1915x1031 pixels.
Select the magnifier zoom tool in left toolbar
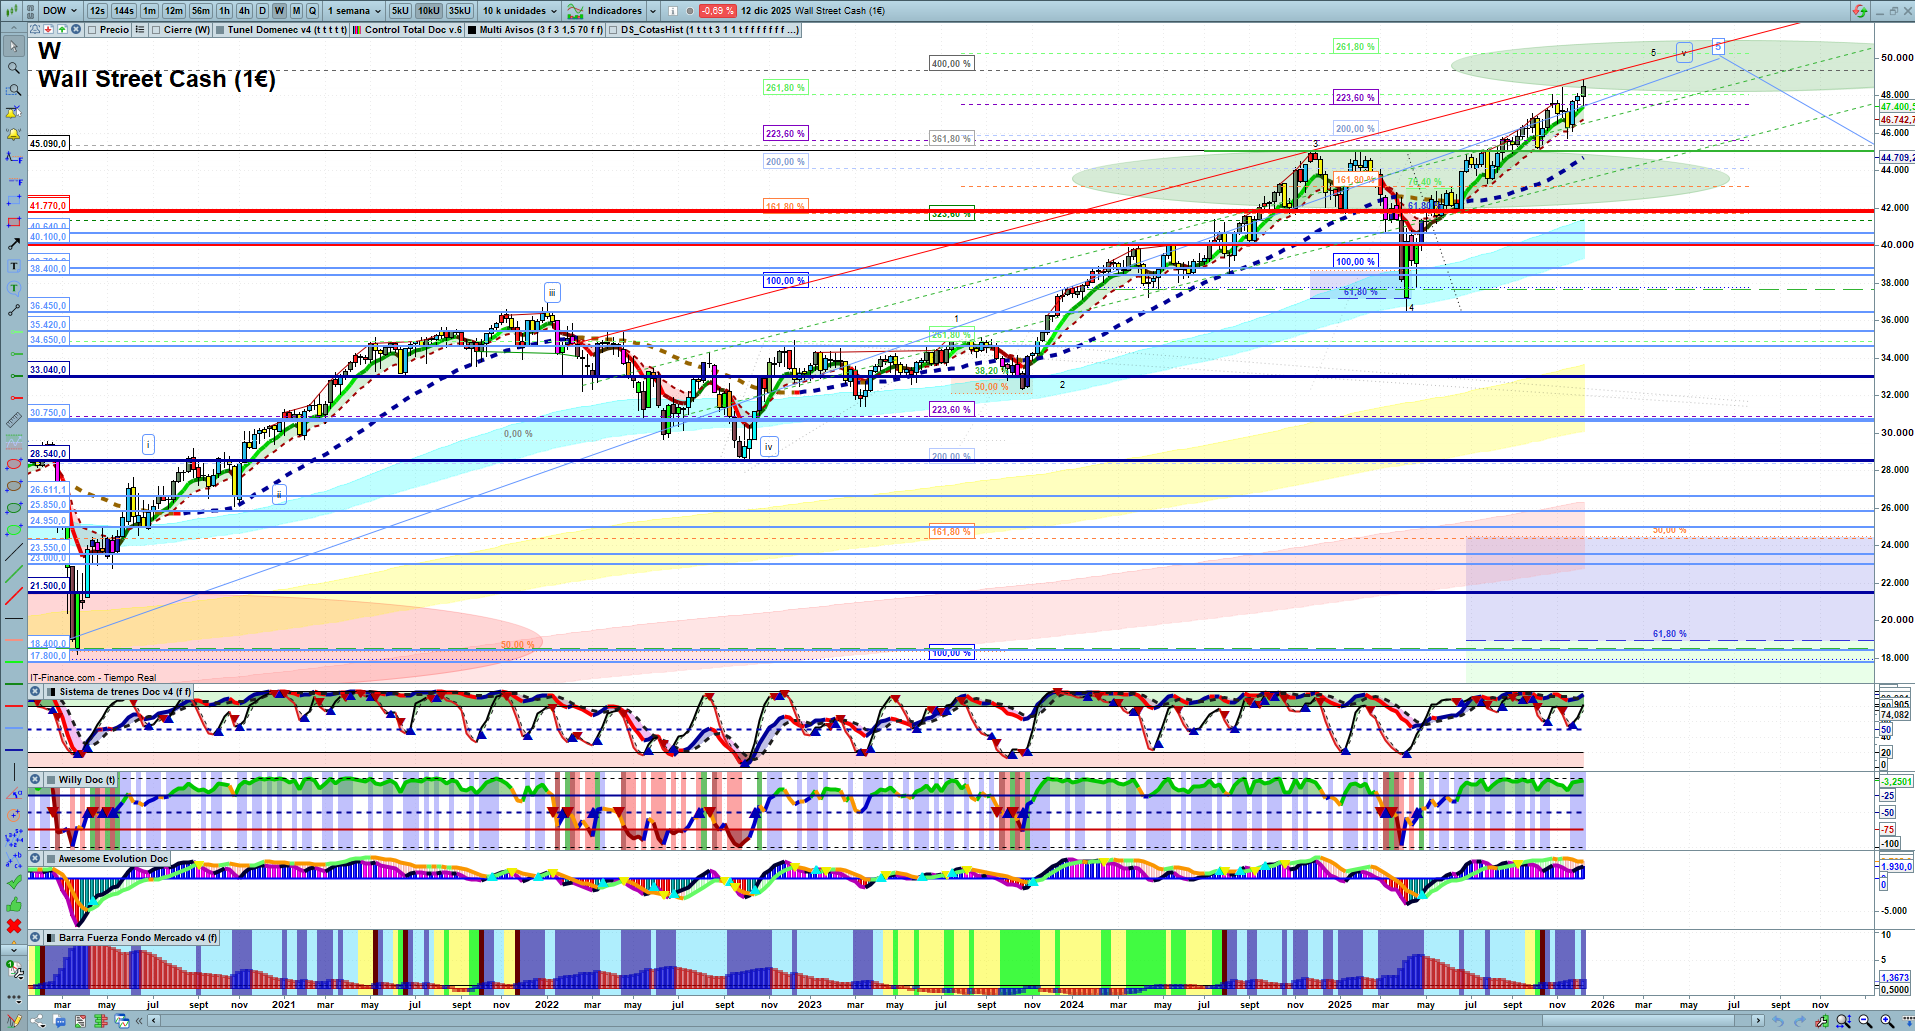point(13,68)
